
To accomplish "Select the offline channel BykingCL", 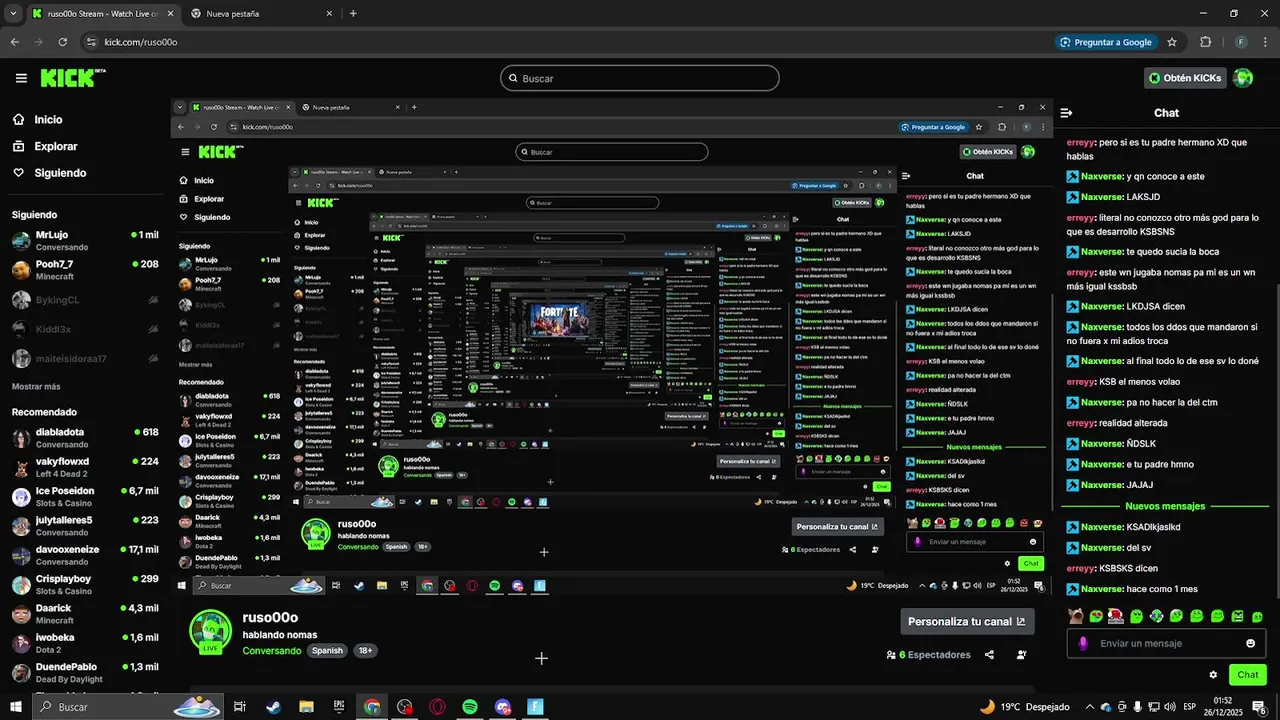I will click(x=85, y=300).
